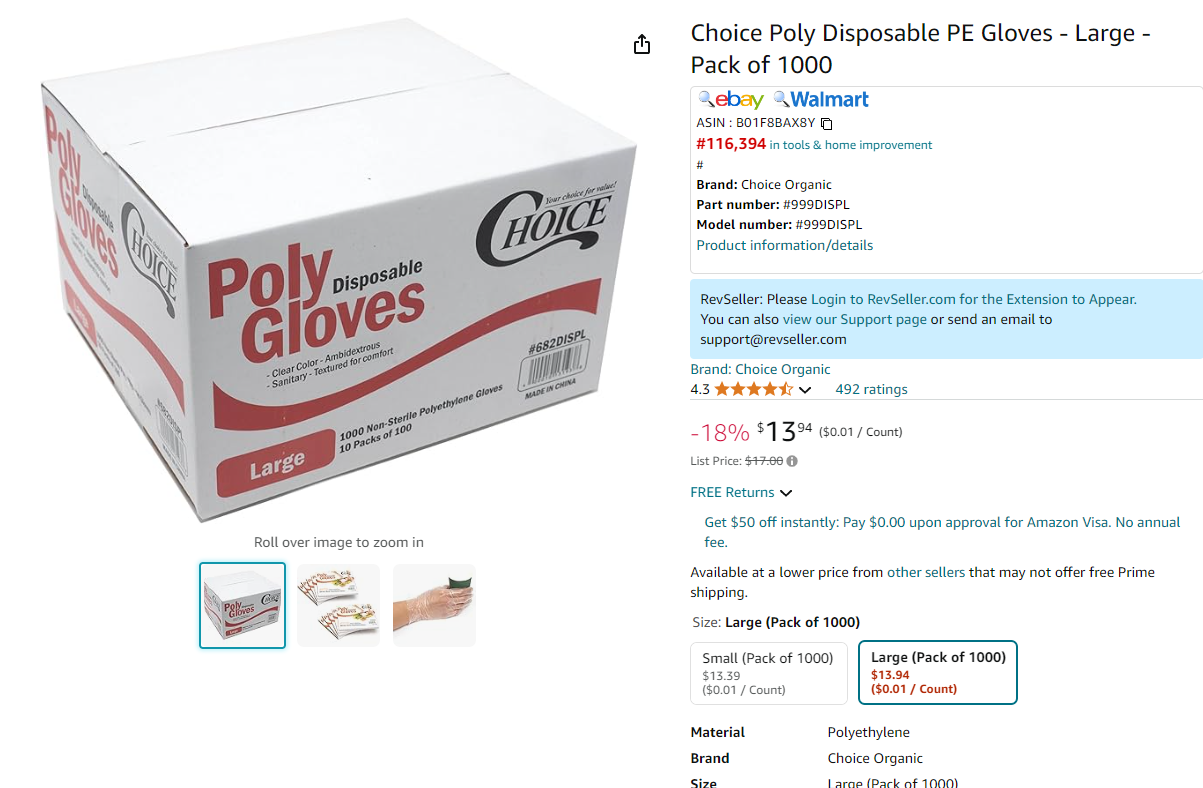Select Large (Pack of 1000) size option
Image resolution: width=1203 pixels, height=788 pixels.
[938, 672]
